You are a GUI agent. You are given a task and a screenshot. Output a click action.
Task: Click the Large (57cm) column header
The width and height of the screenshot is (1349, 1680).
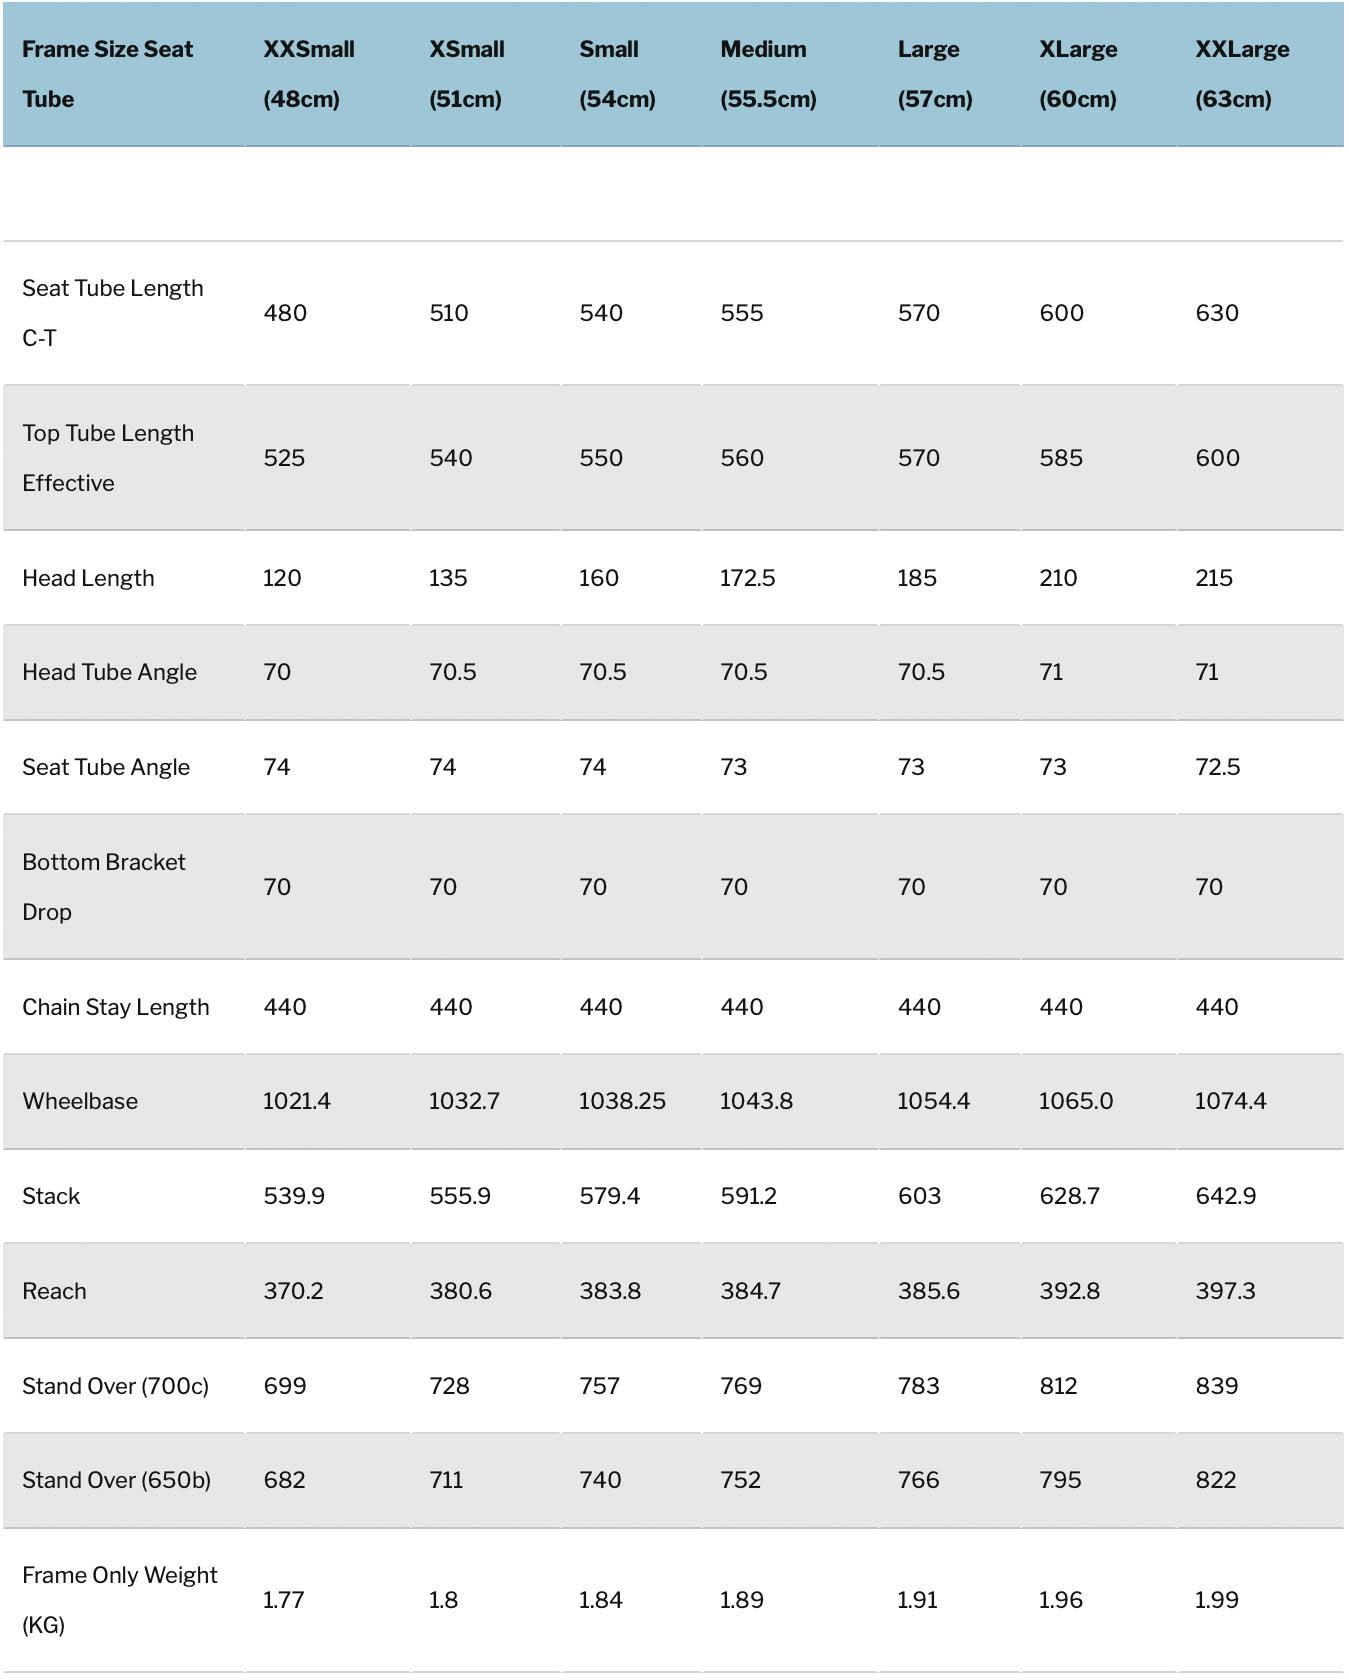(934, 74)
